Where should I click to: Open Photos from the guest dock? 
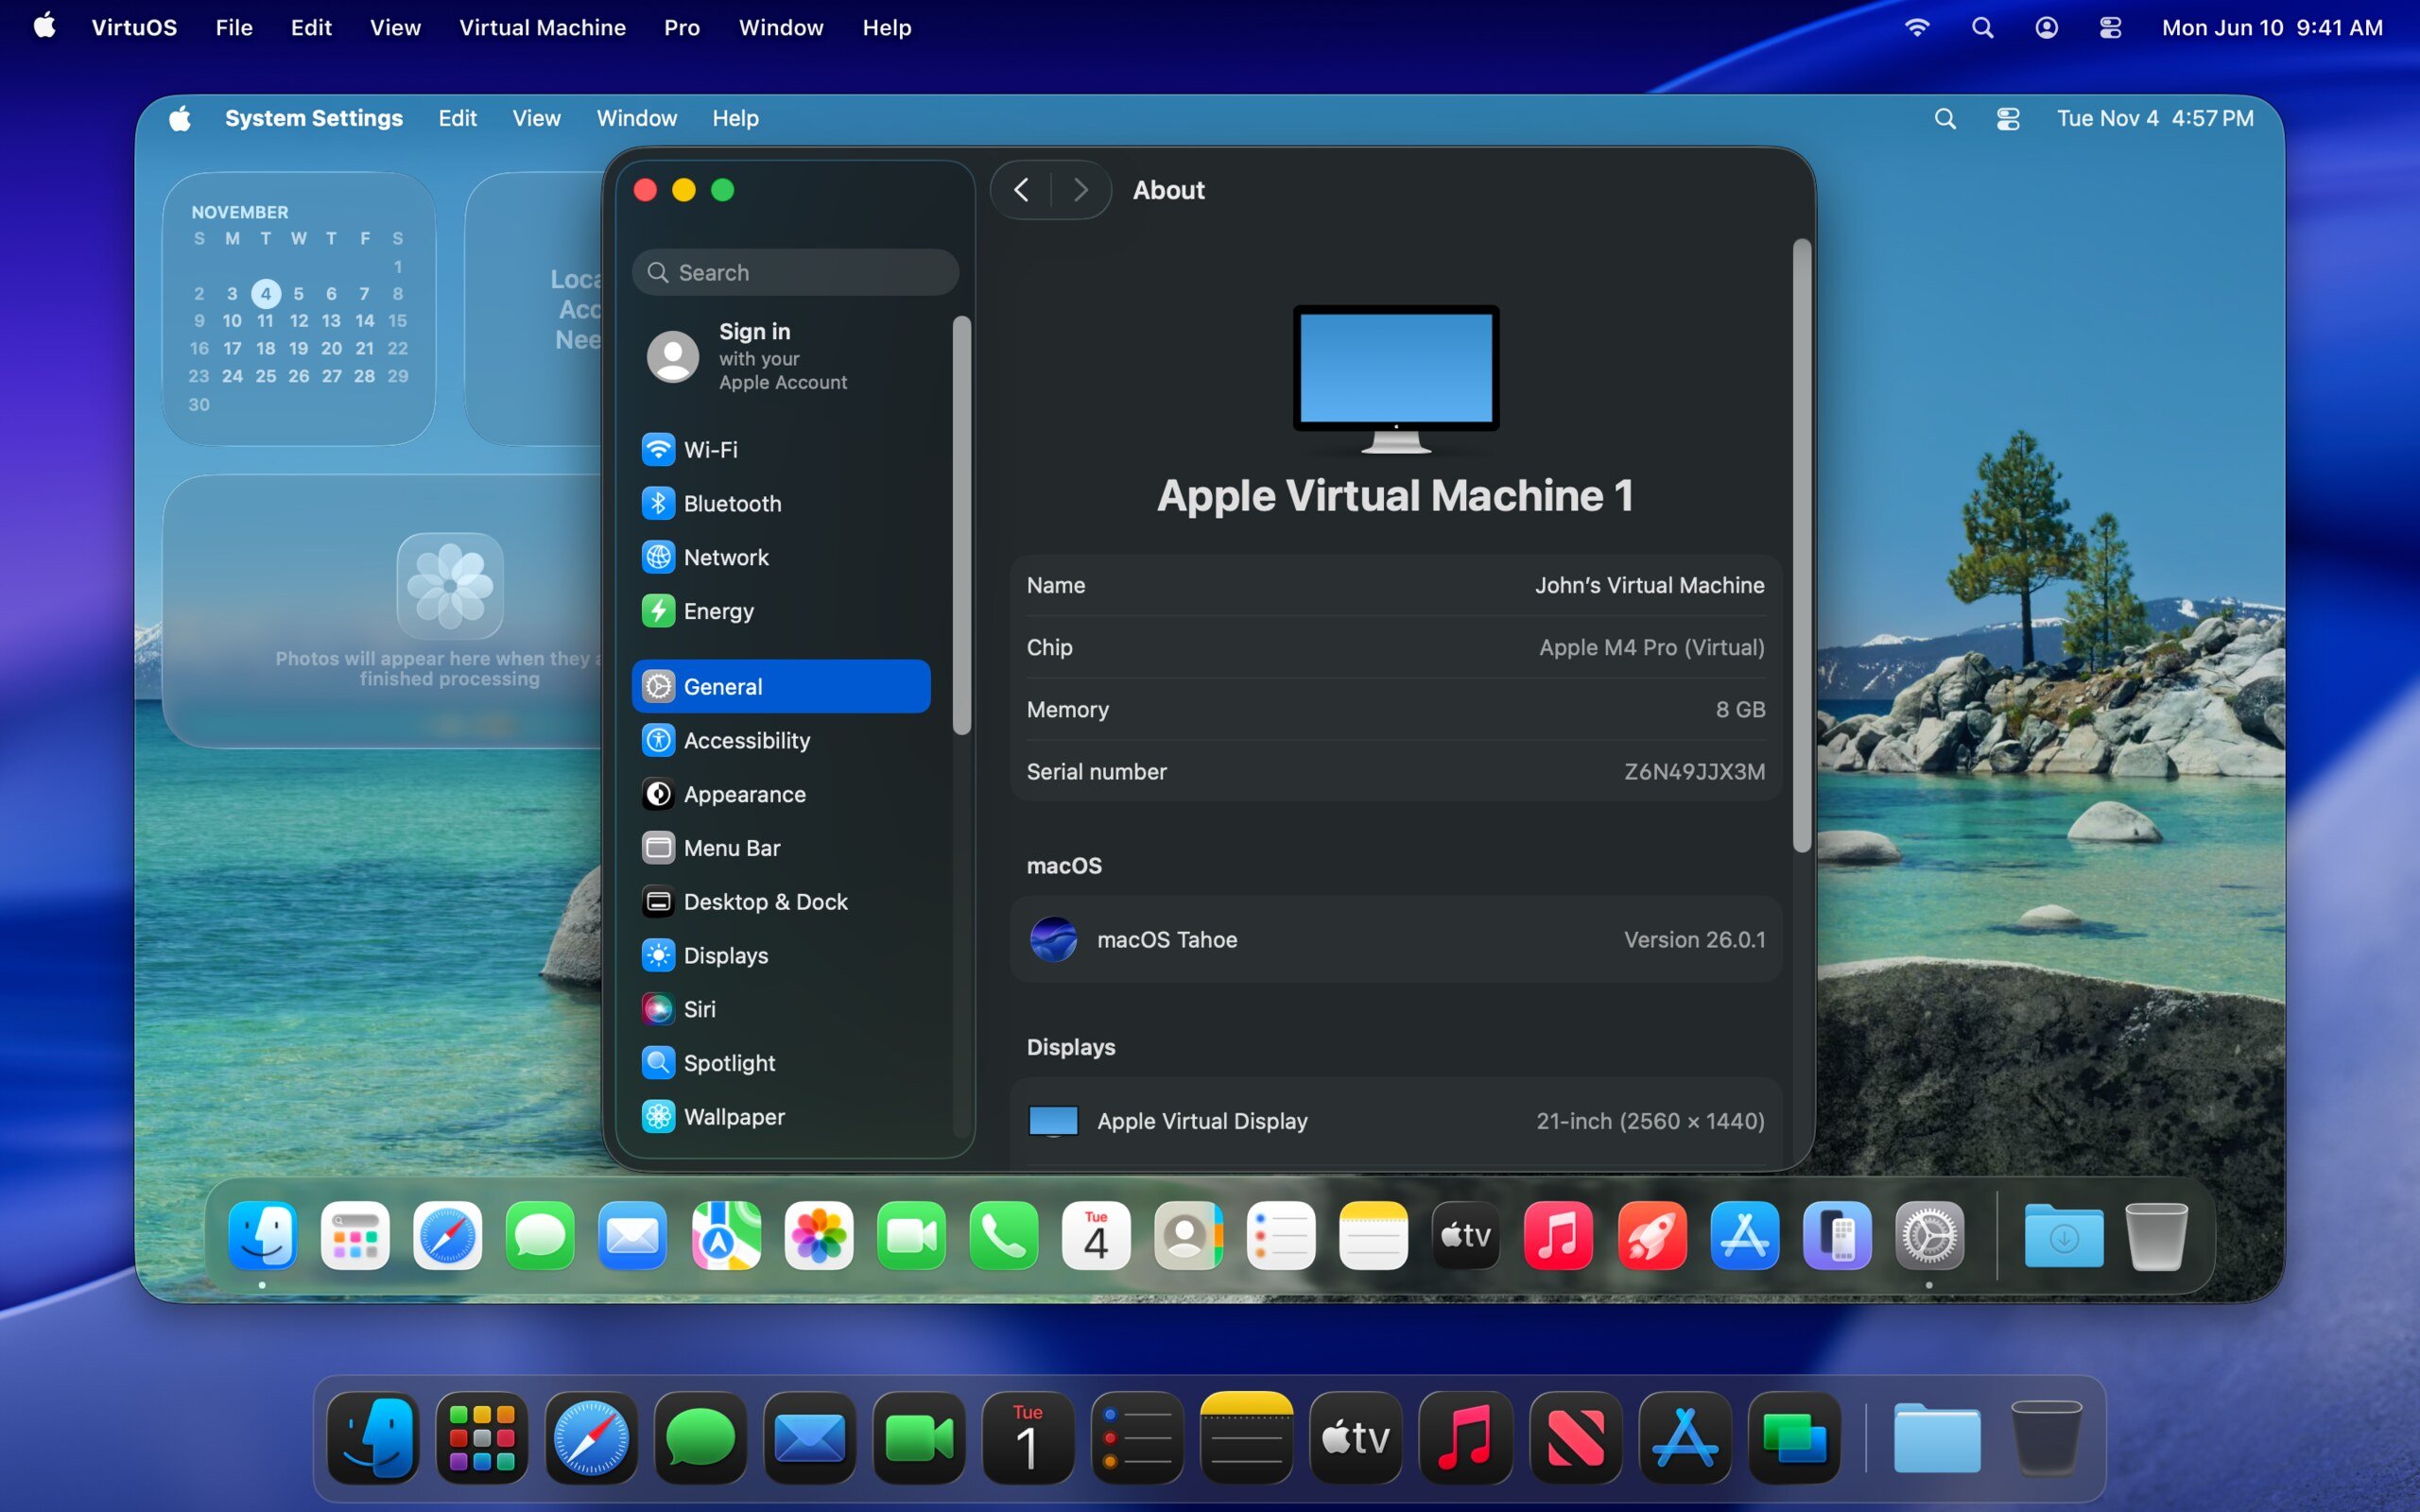(x=819, y=1236)
